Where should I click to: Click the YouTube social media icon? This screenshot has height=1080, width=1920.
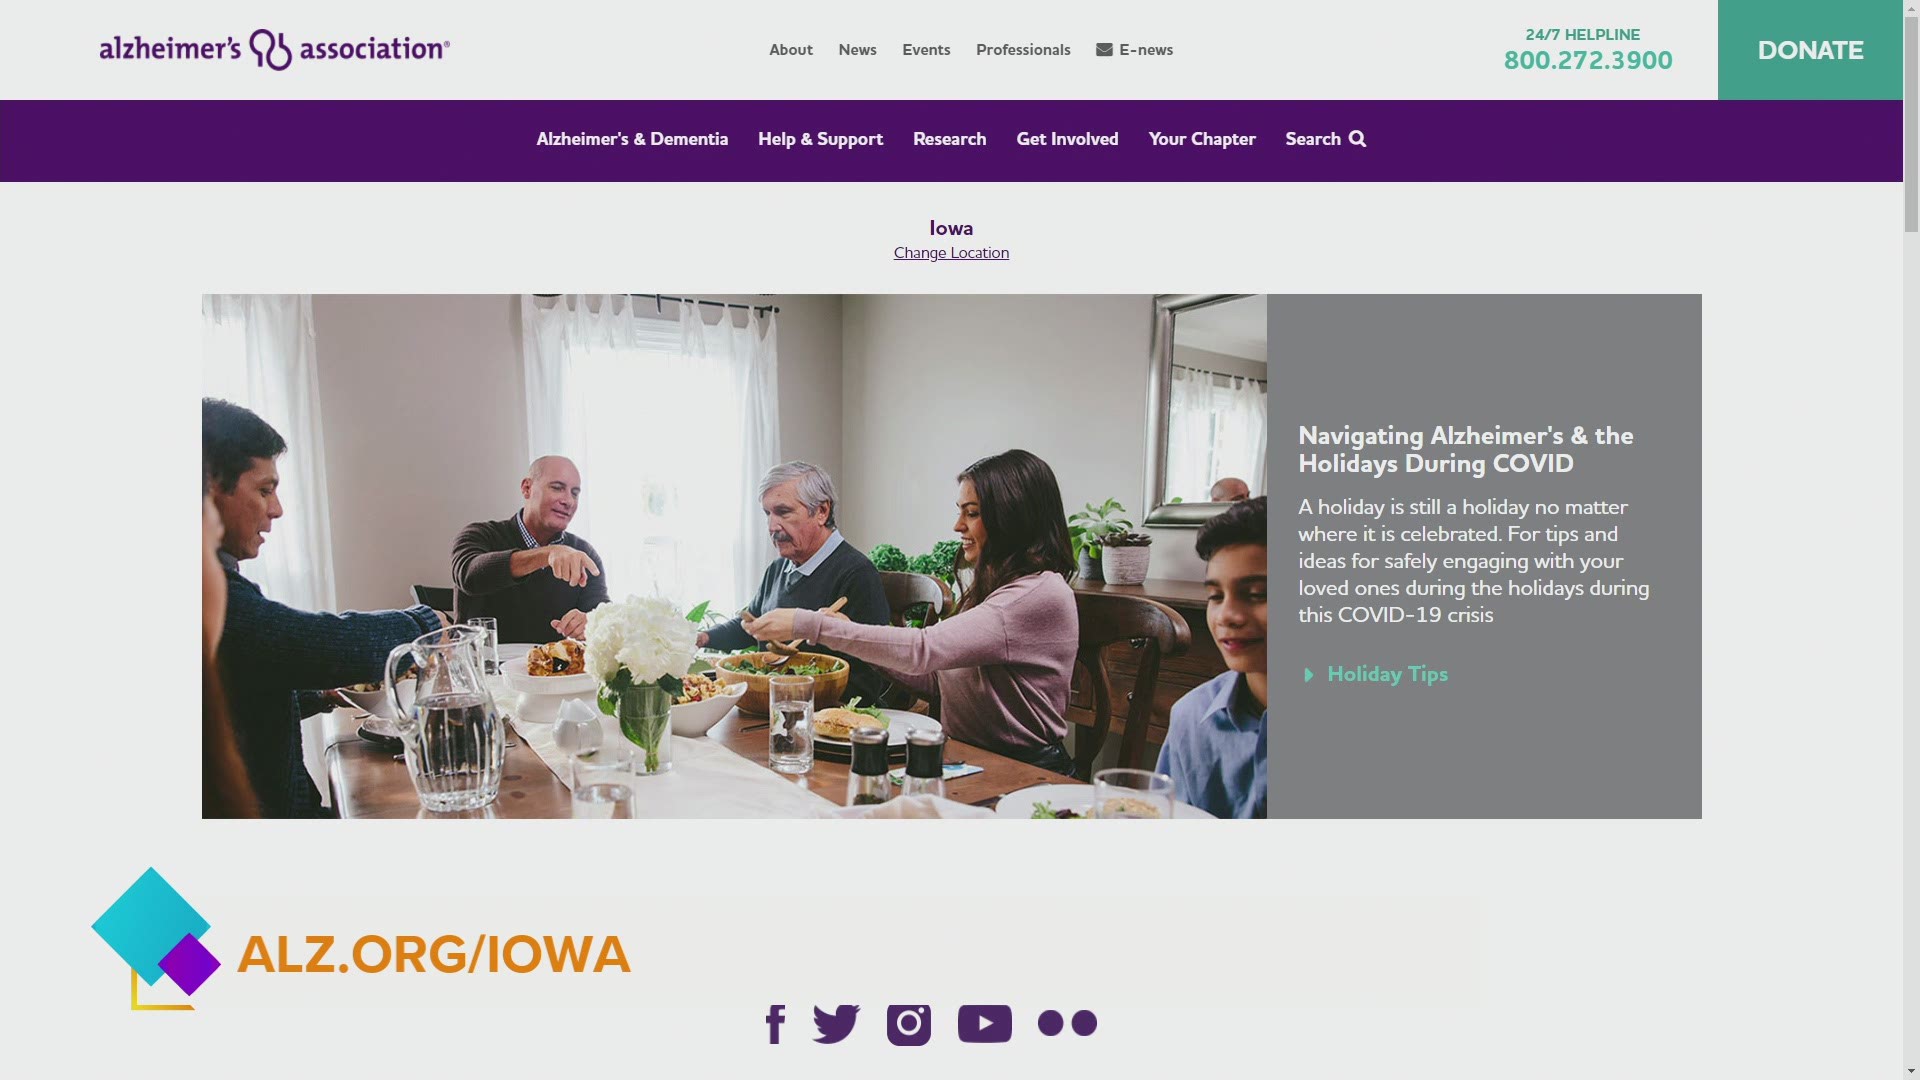pyautogui.click(x=984, y=1022)
